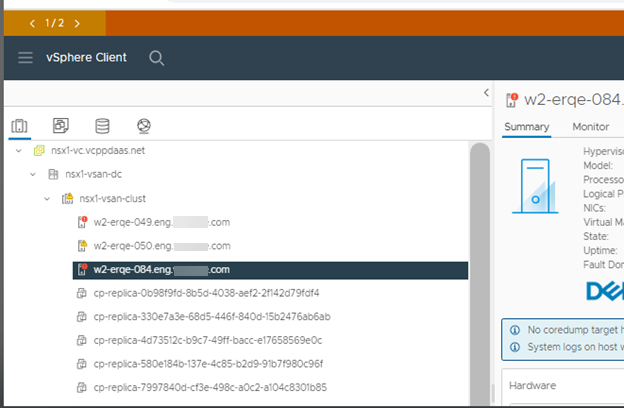Click VM icon beside cp-replica-4d73512c
The image size is (624, 408).
[x=82, y=340]
